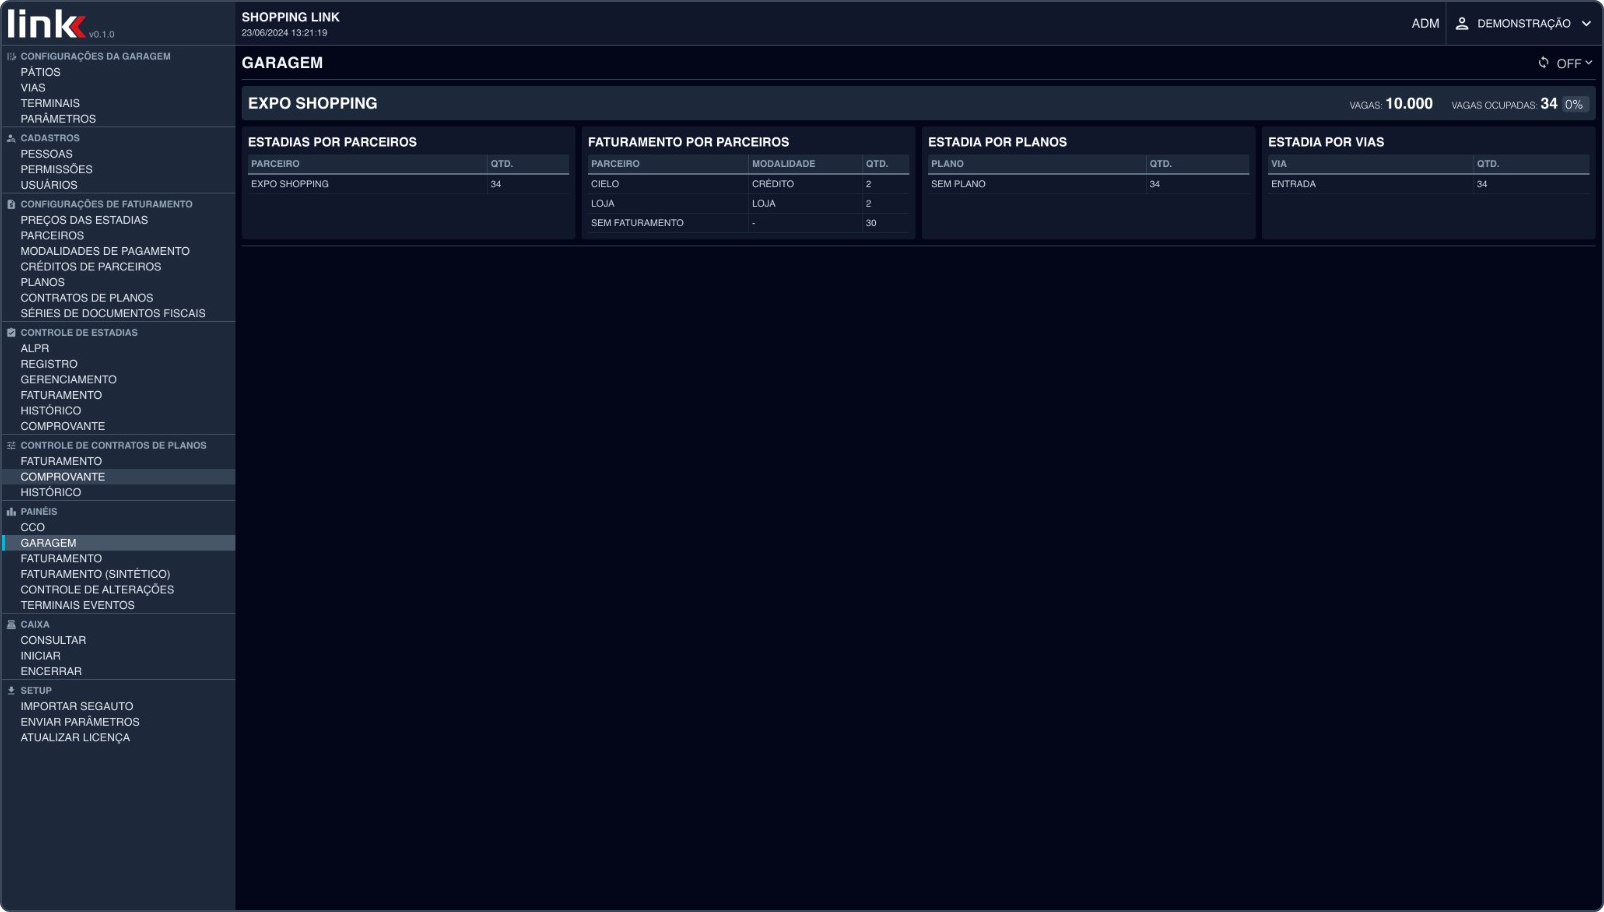Open Créditos de Parceiros page

[118, 267]
